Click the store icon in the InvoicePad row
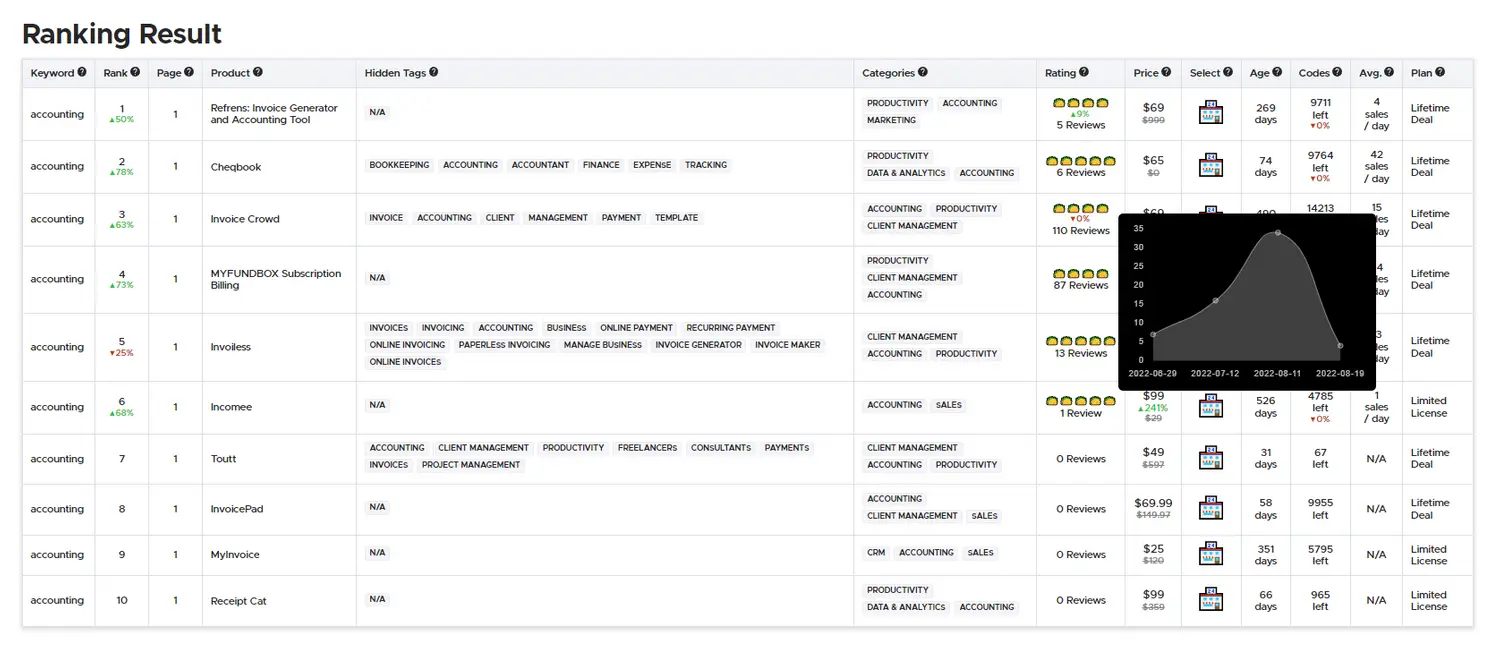Screen dimensions: 1500x652 tap(1210, 509)
